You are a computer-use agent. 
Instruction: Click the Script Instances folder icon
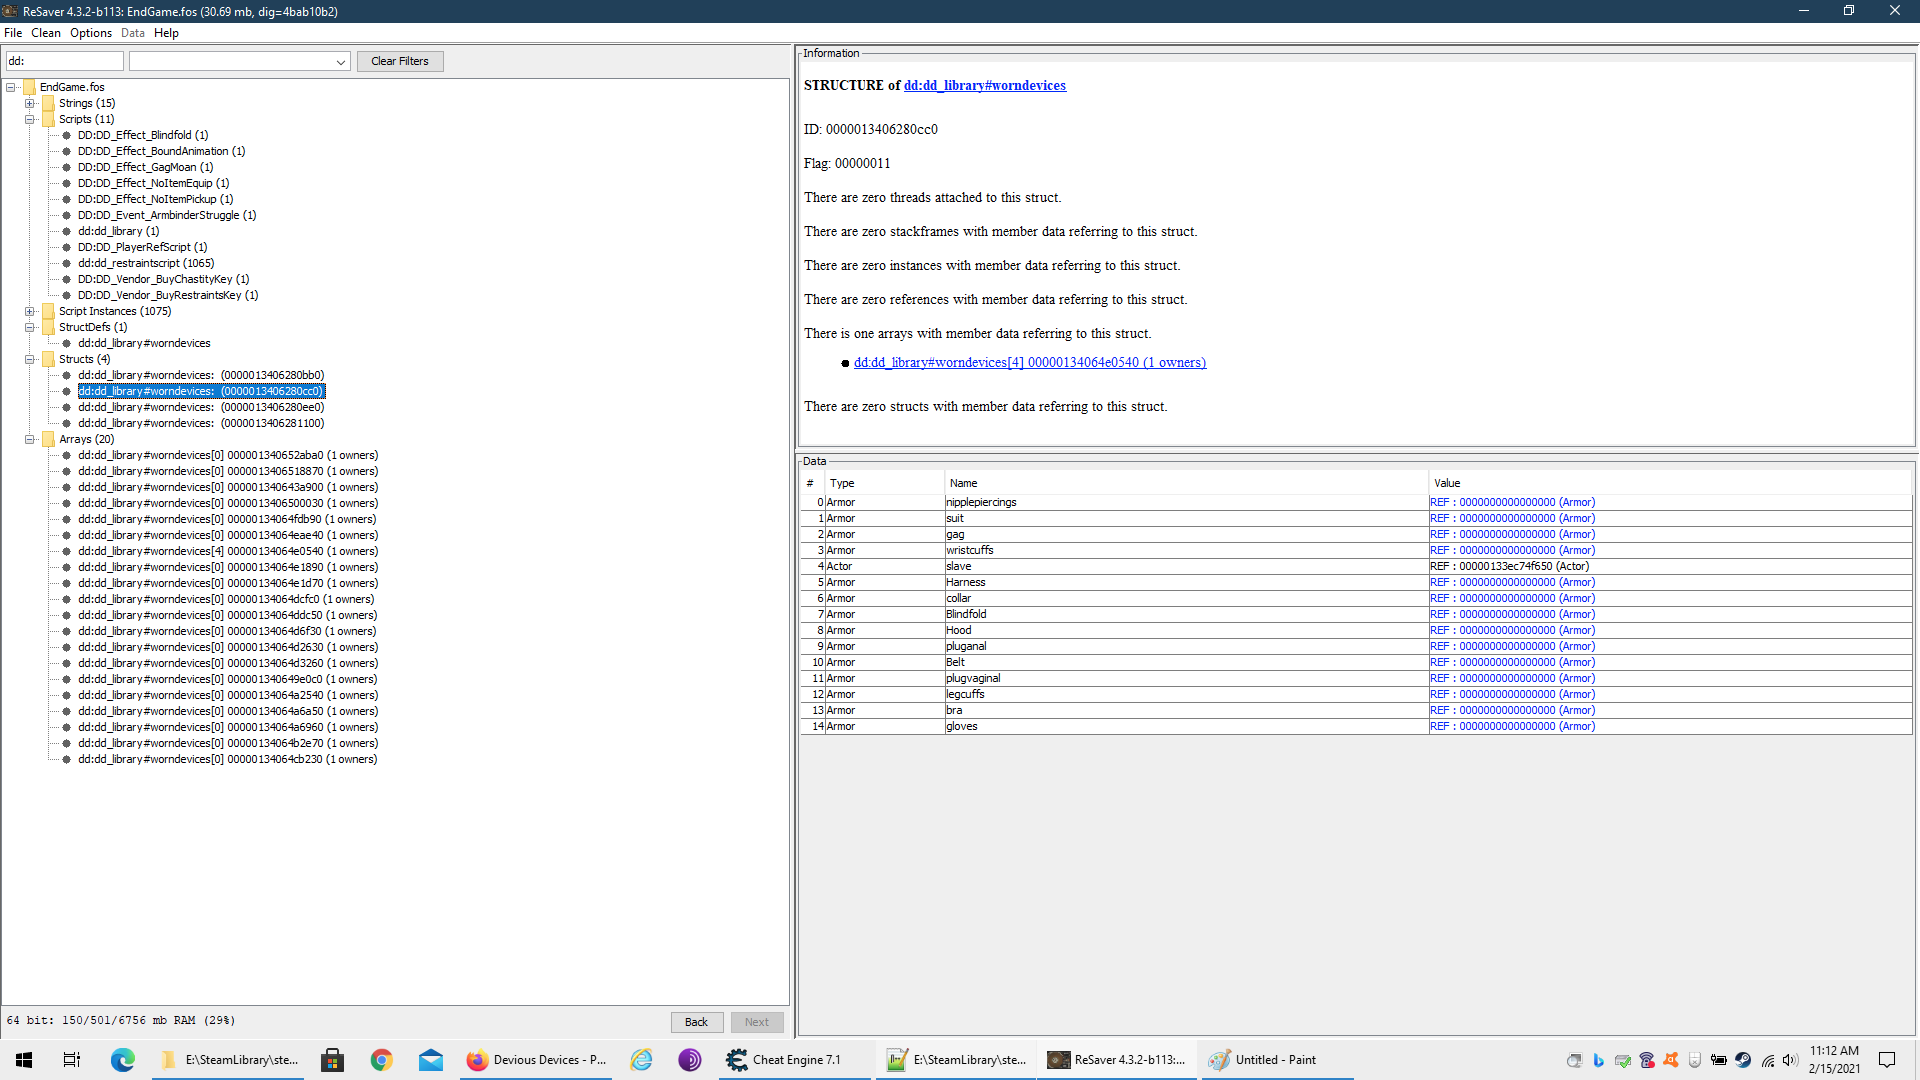coord(48,311)
